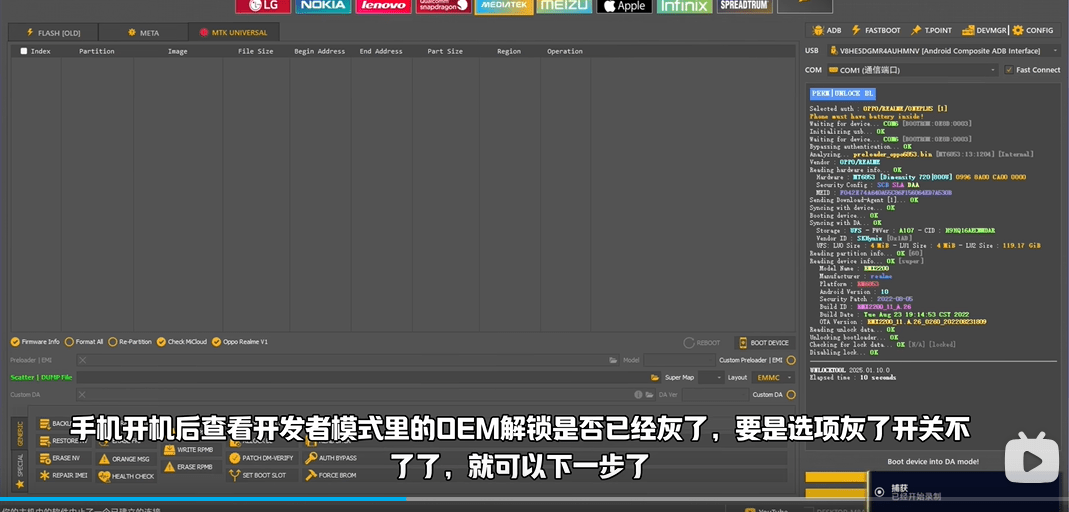
Task: Browse folder for Preloader EMI file
Action: [x=613, y=360]
